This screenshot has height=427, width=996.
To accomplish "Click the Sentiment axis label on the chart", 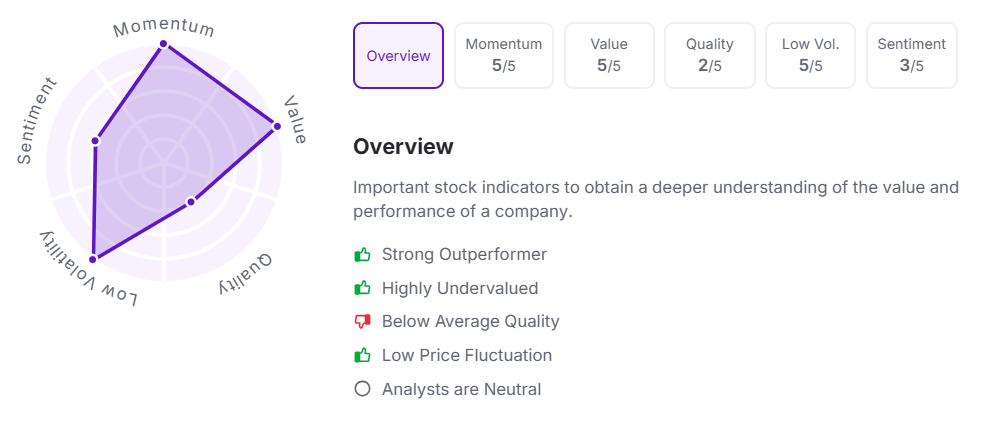I will [38, 120].
